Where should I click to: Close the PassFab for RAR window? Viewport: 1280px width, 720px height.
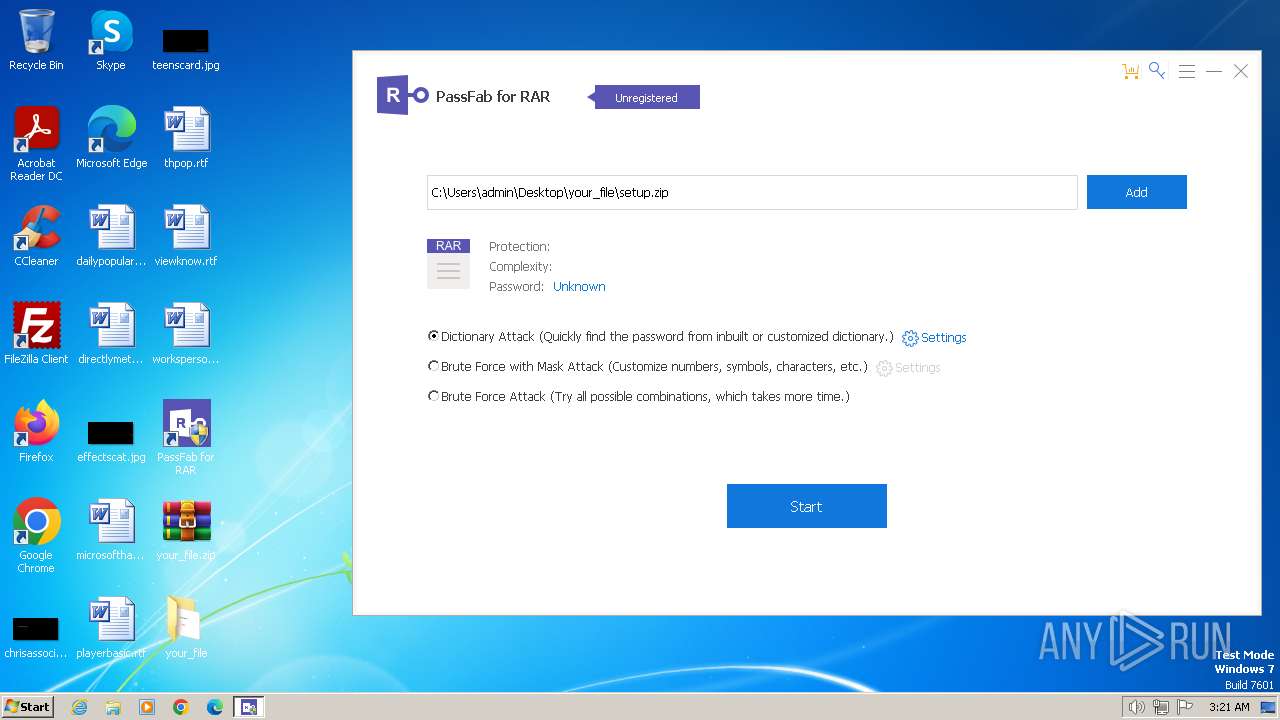1241,71
